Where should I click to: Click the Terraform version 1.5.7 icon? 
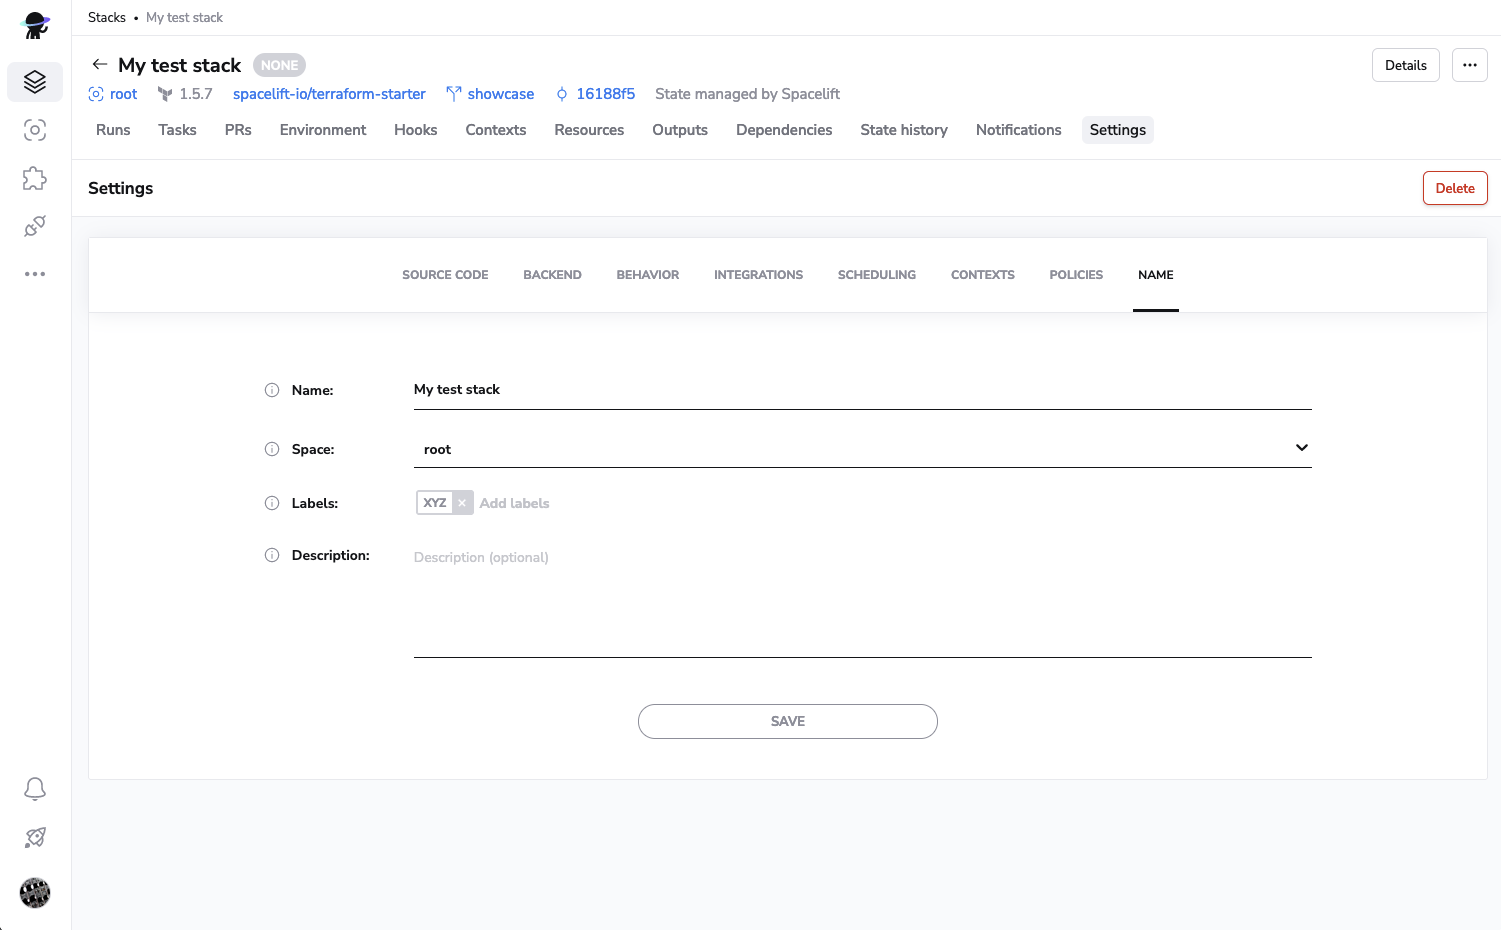tap(165, 94)
